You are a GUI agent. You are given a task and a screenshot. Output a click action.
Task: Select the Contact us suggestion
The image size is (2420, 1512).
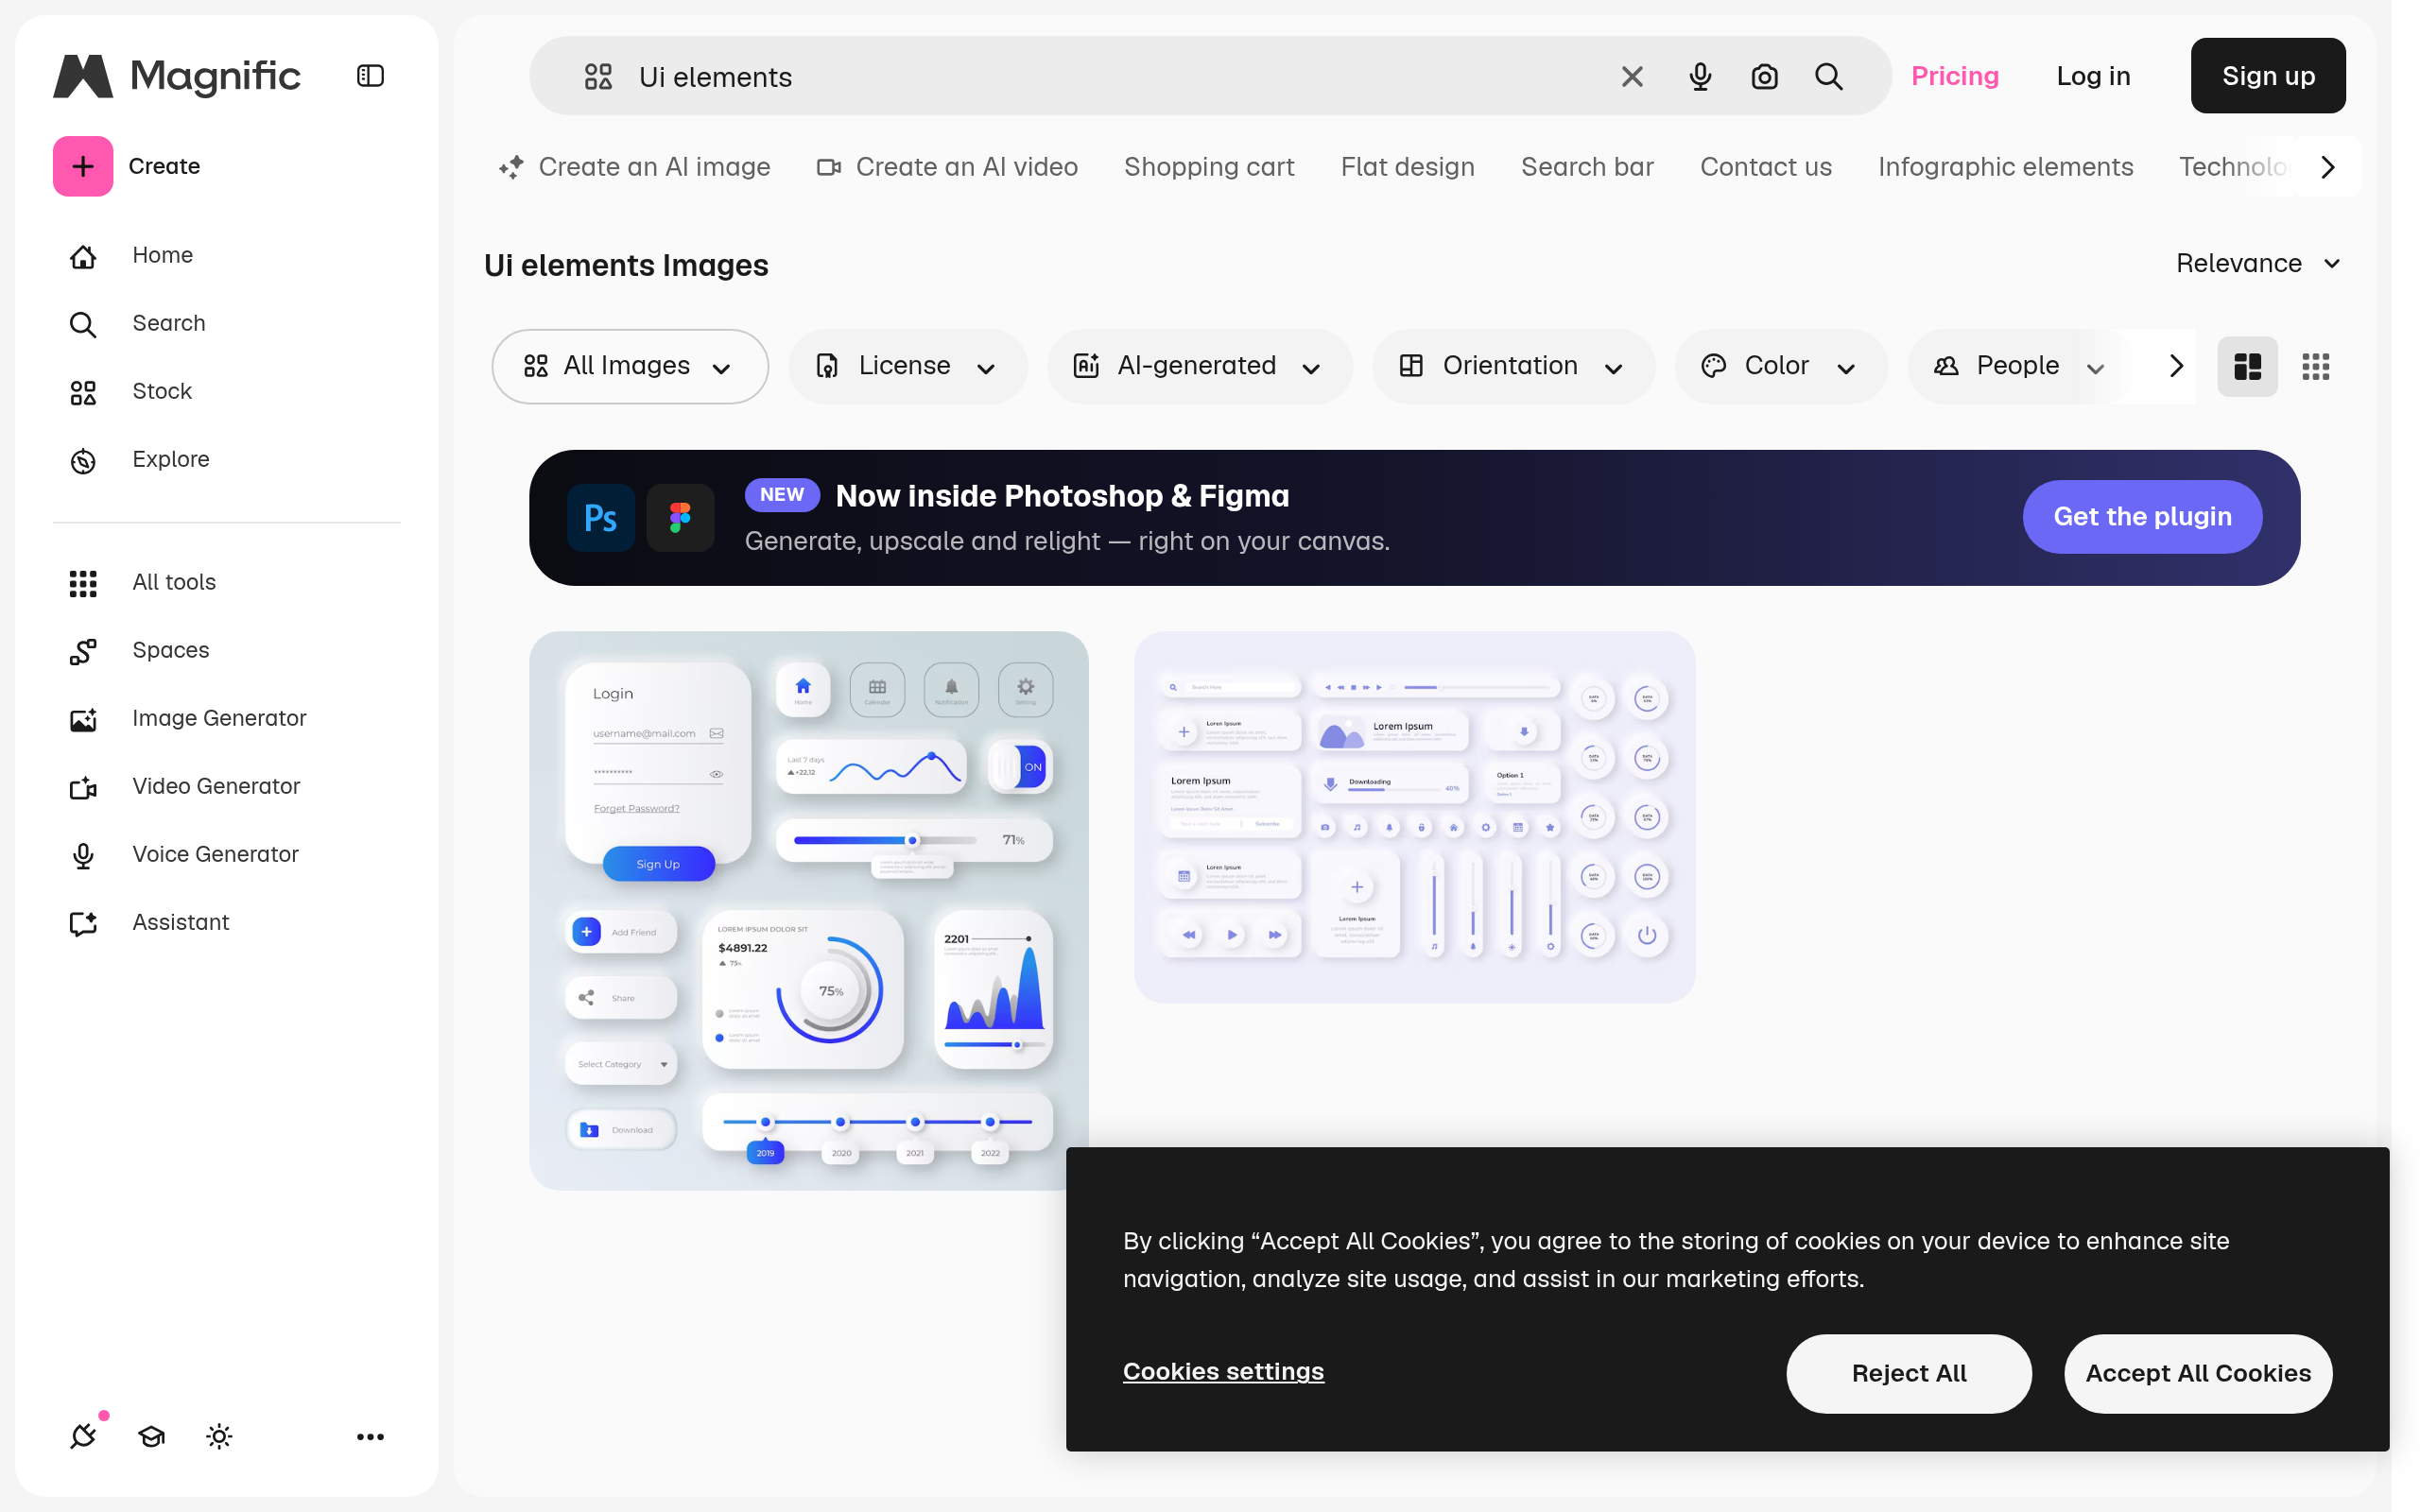pos(1765,167)
